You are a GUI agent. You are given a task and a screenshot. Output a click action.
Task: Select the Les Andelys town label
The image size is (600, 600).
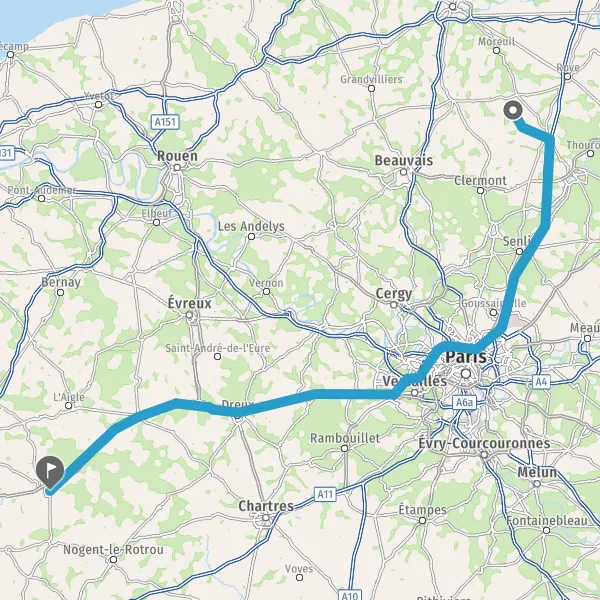coord(251,226)
